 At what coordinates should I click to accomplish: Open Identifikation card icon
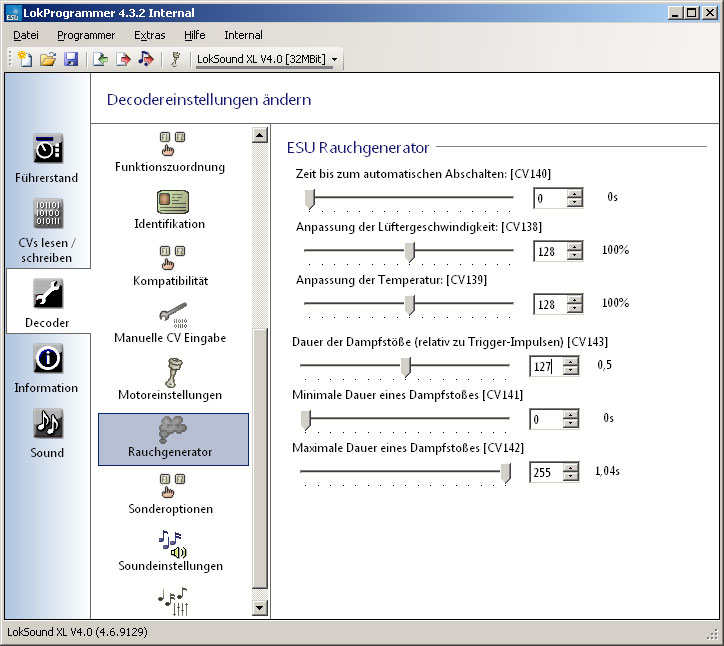pos(172,202)
